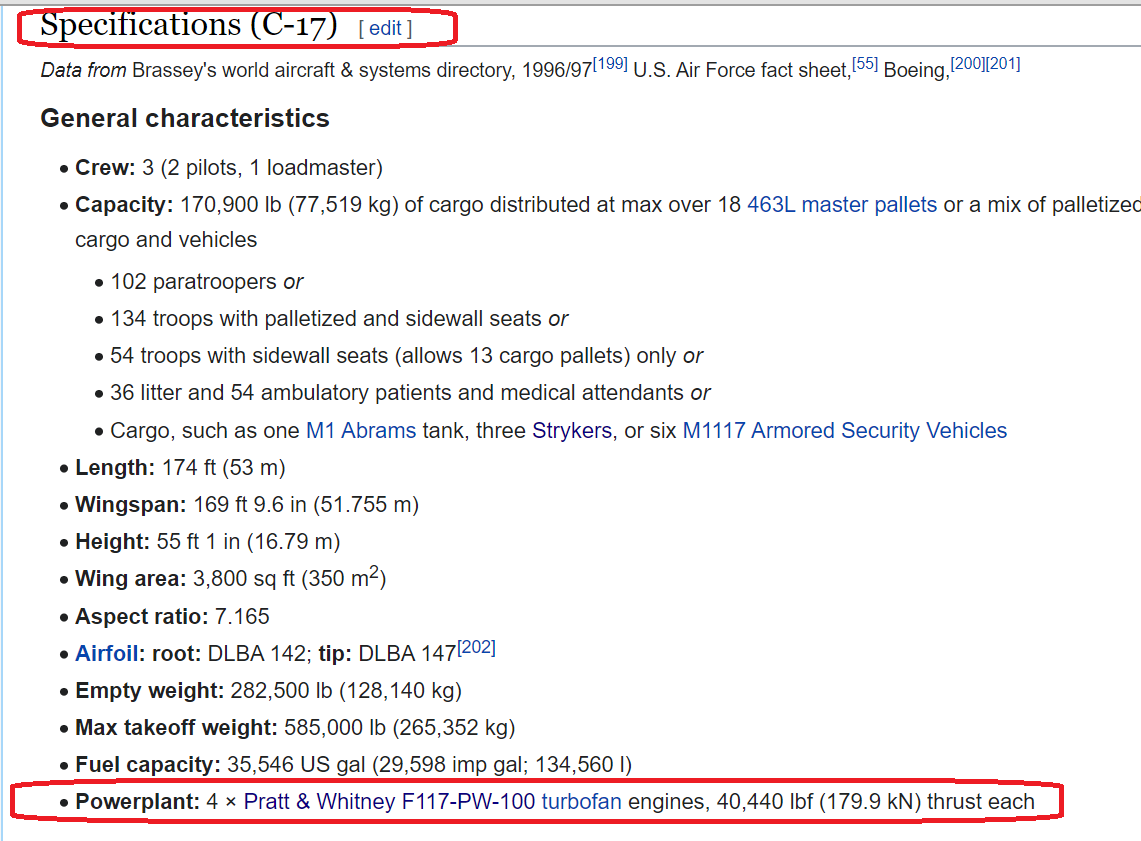Click the Airfoil link
Screen dimensions: 1141x841
[x=107, y=653]
